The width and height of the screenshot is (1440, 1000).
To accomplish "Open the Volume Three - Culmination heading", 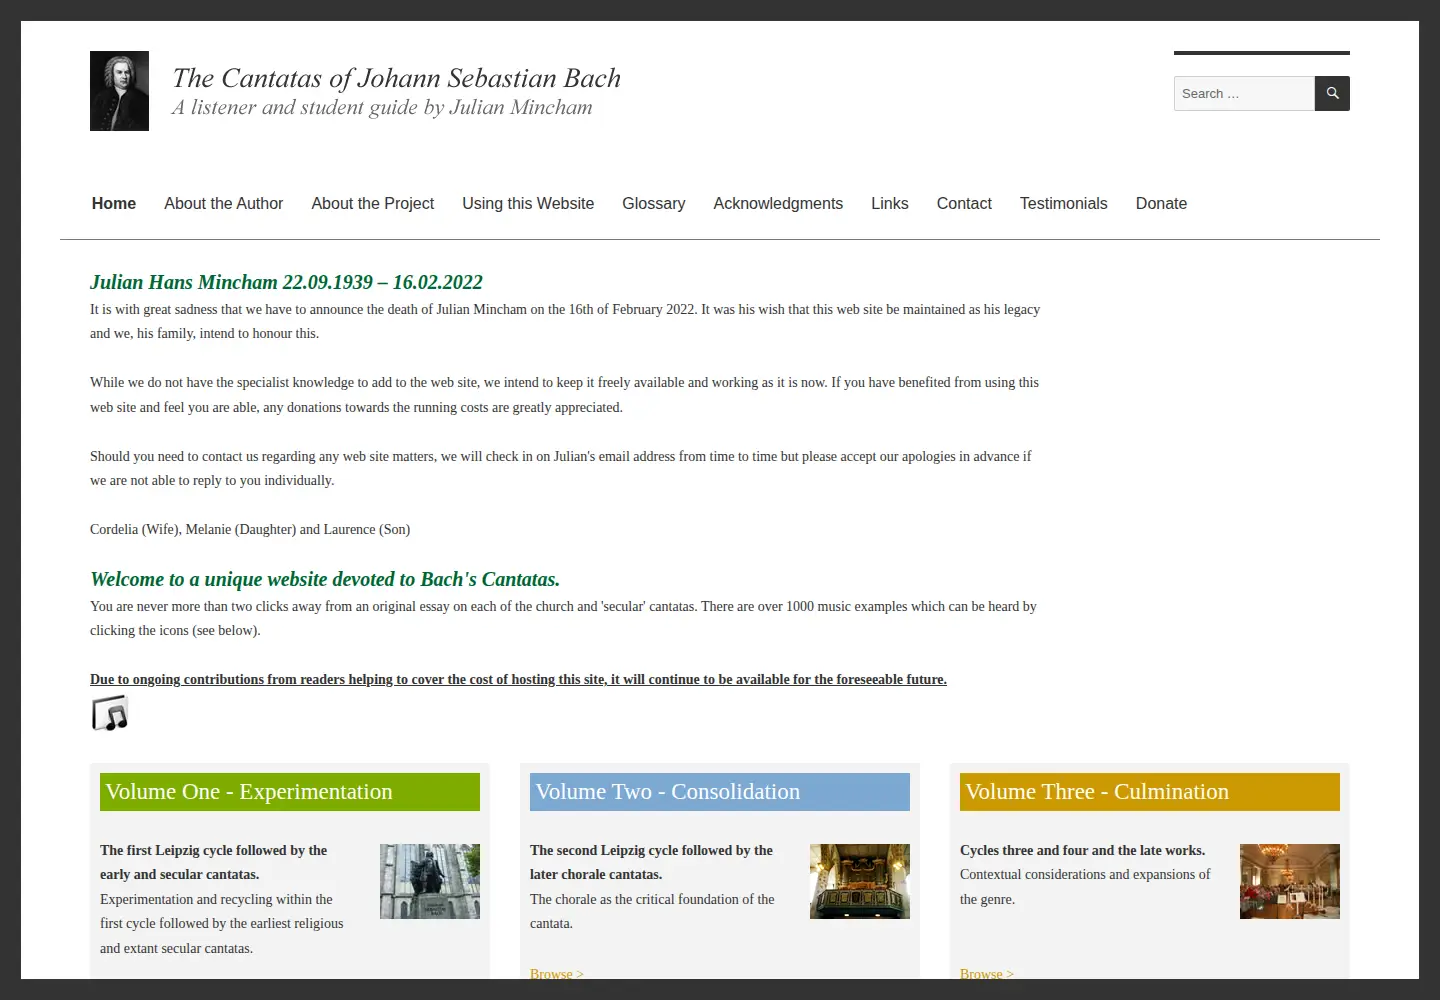I will pos(1150,792).
